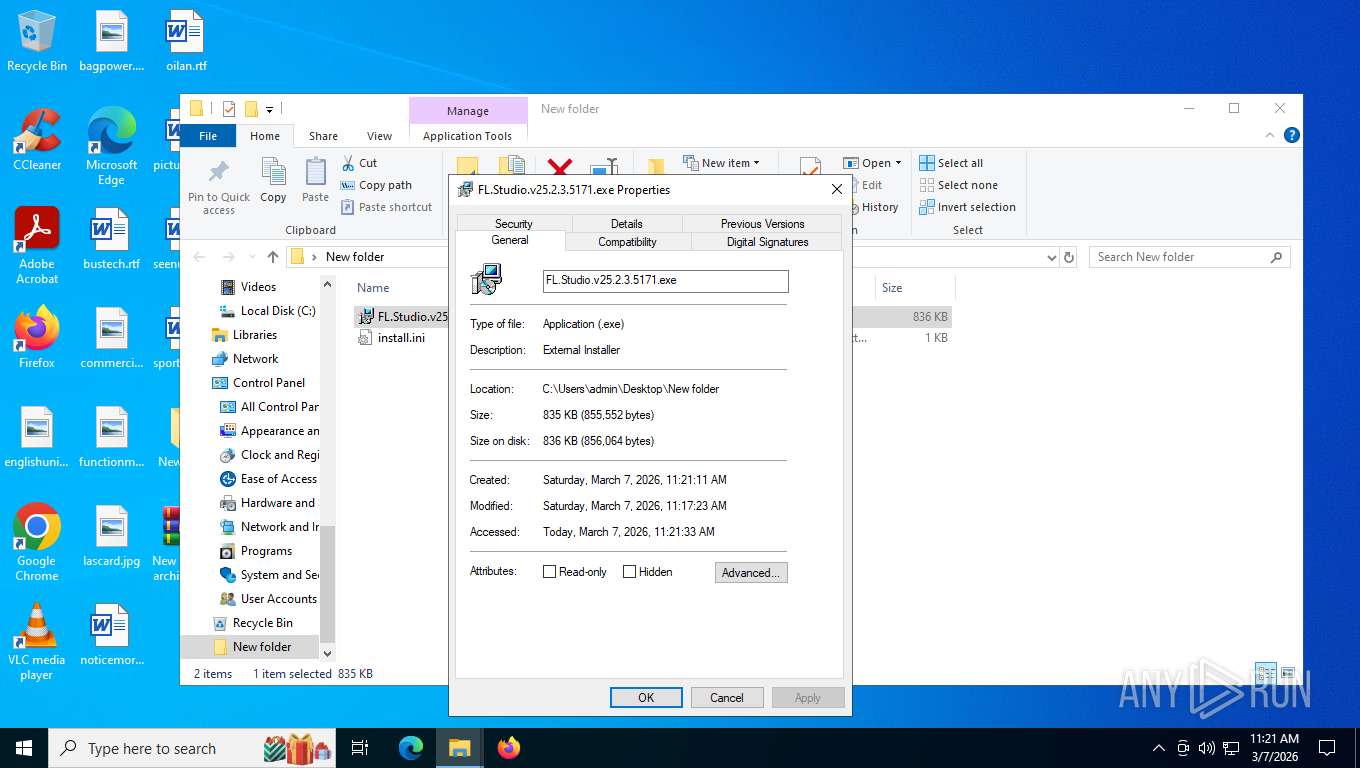The image size is (1360, 768).
Task: Sort by Name column header
Action: 373,288
